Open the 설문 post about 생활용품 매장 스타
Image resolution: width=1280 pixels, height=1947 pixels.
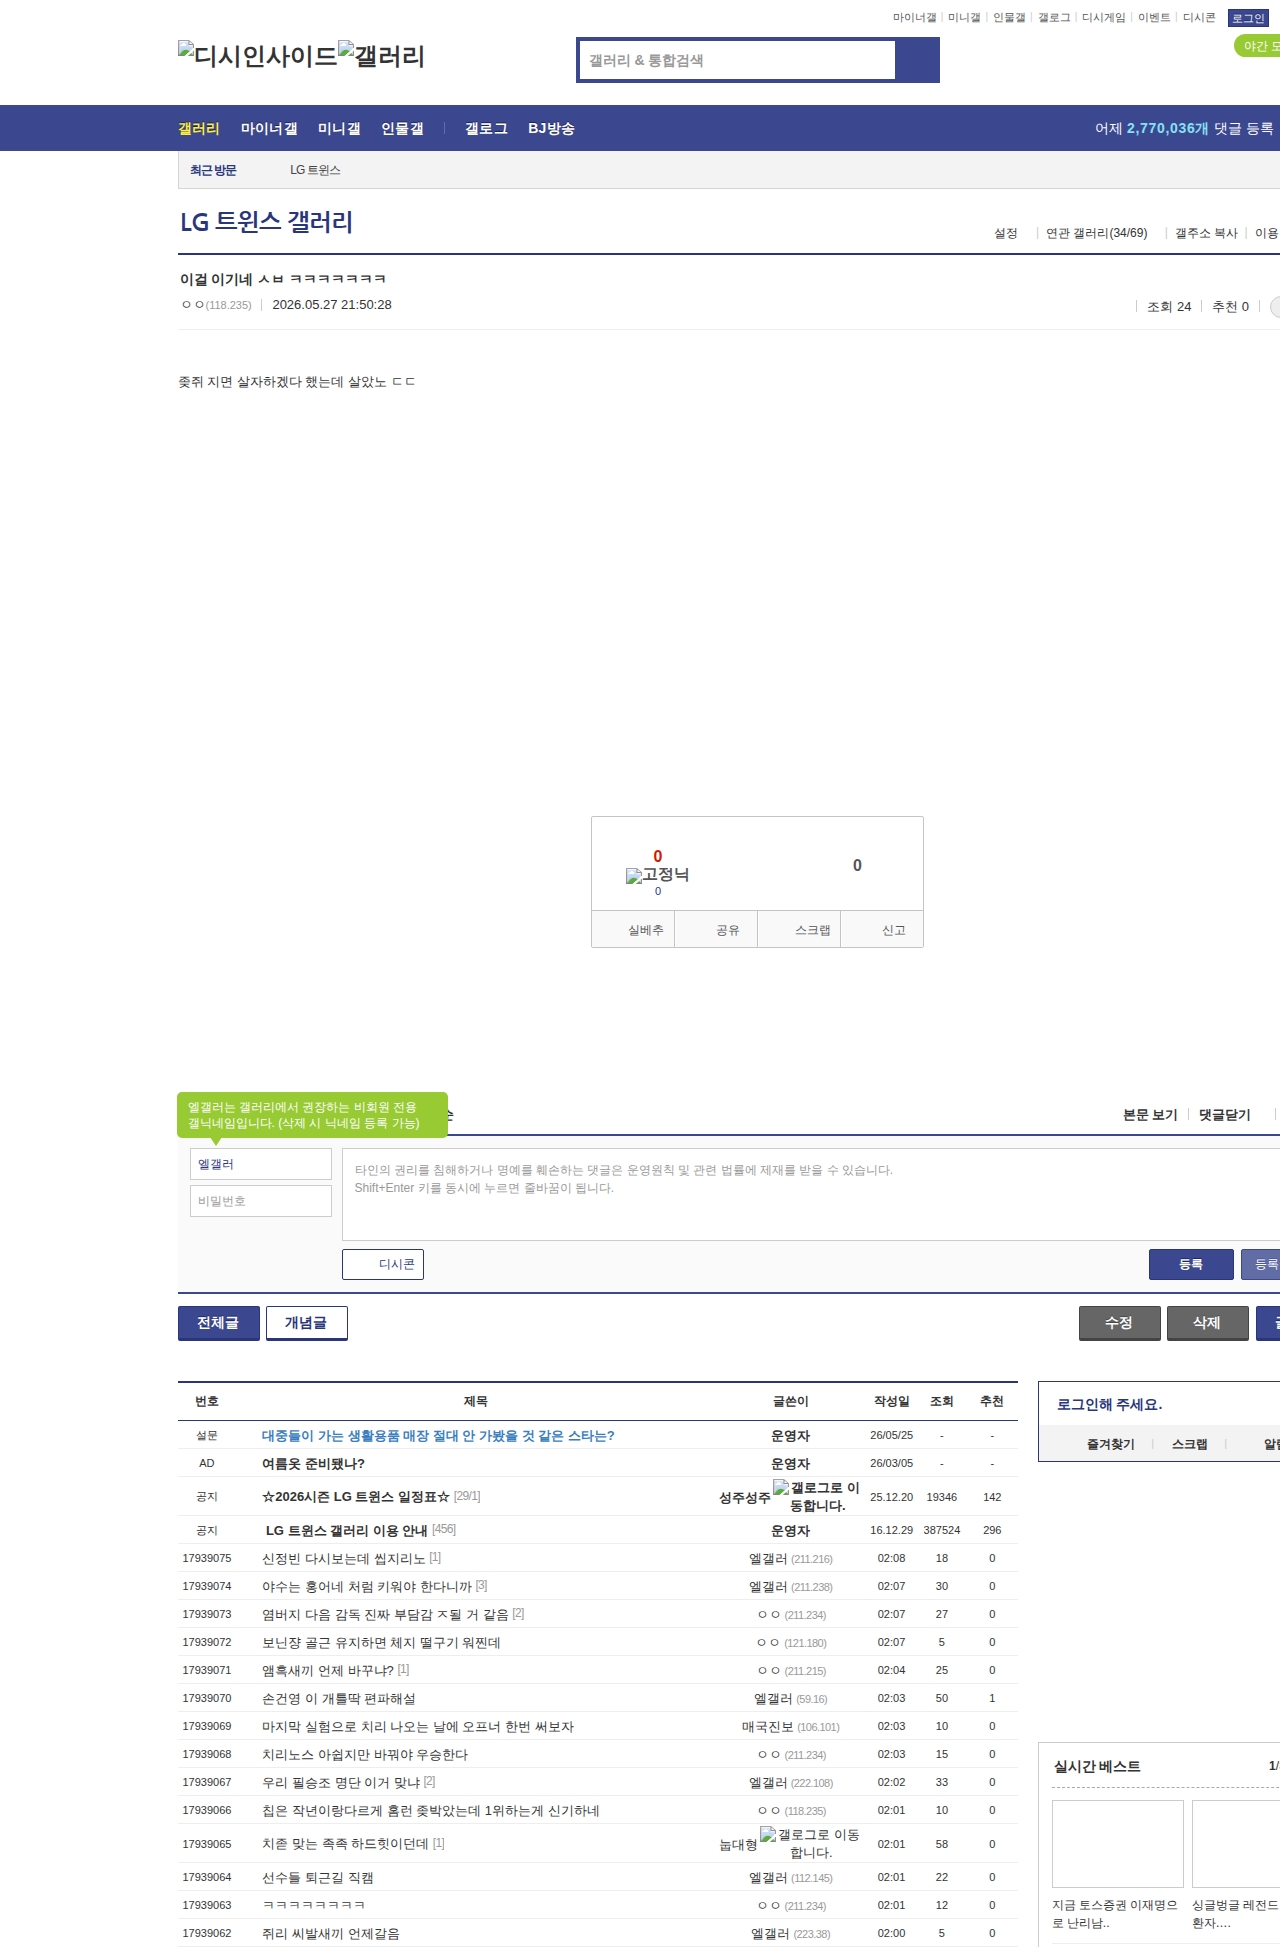click(438, 1435)
